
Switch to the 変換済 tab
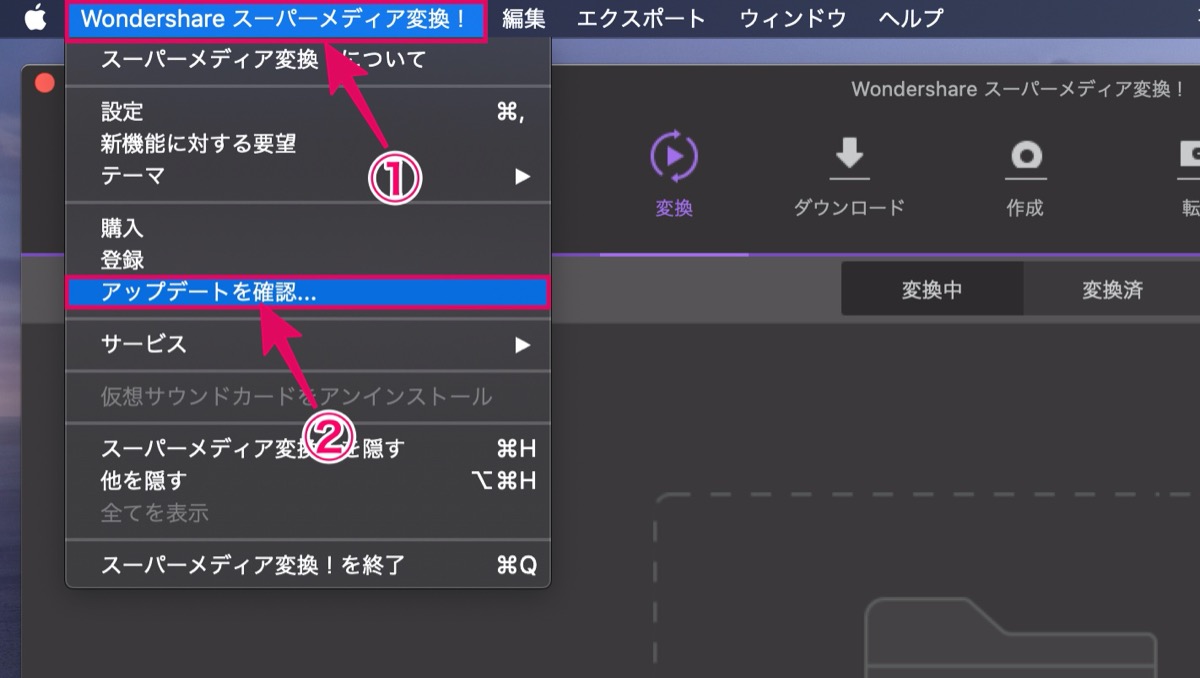(1112, 290)
